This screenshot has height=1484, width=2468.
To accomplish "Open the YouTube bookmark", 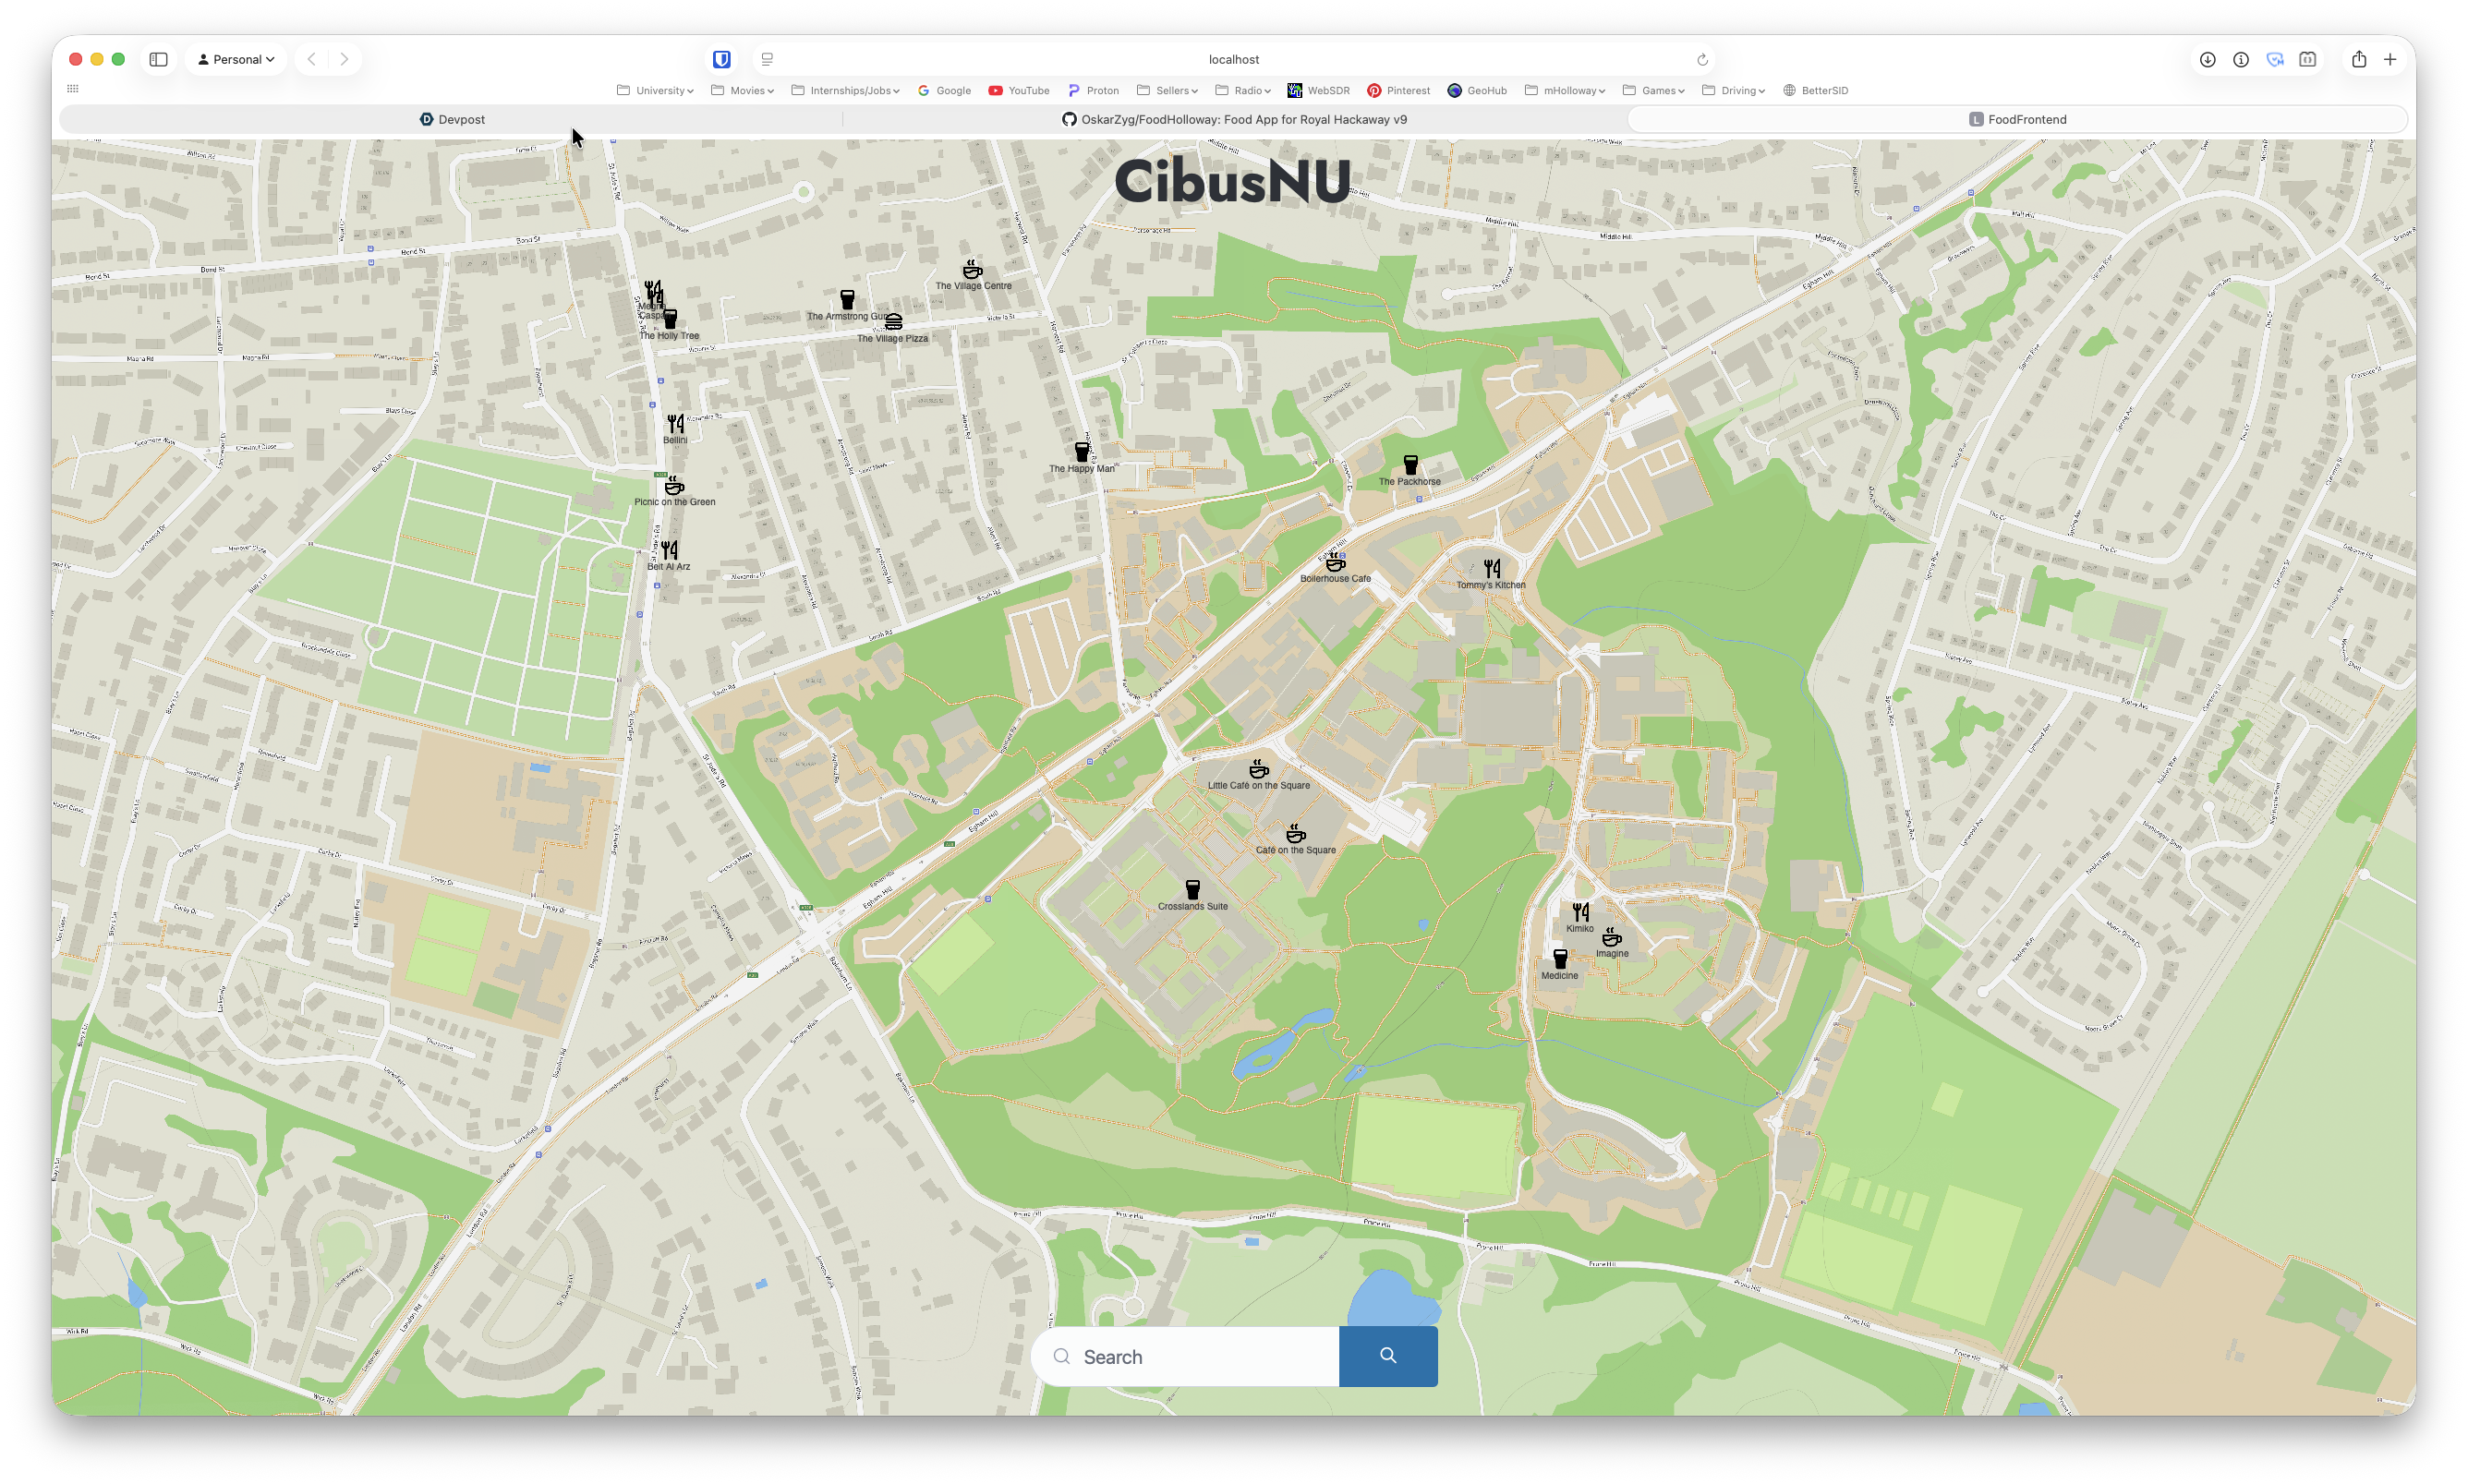I will coord(1018,90).
